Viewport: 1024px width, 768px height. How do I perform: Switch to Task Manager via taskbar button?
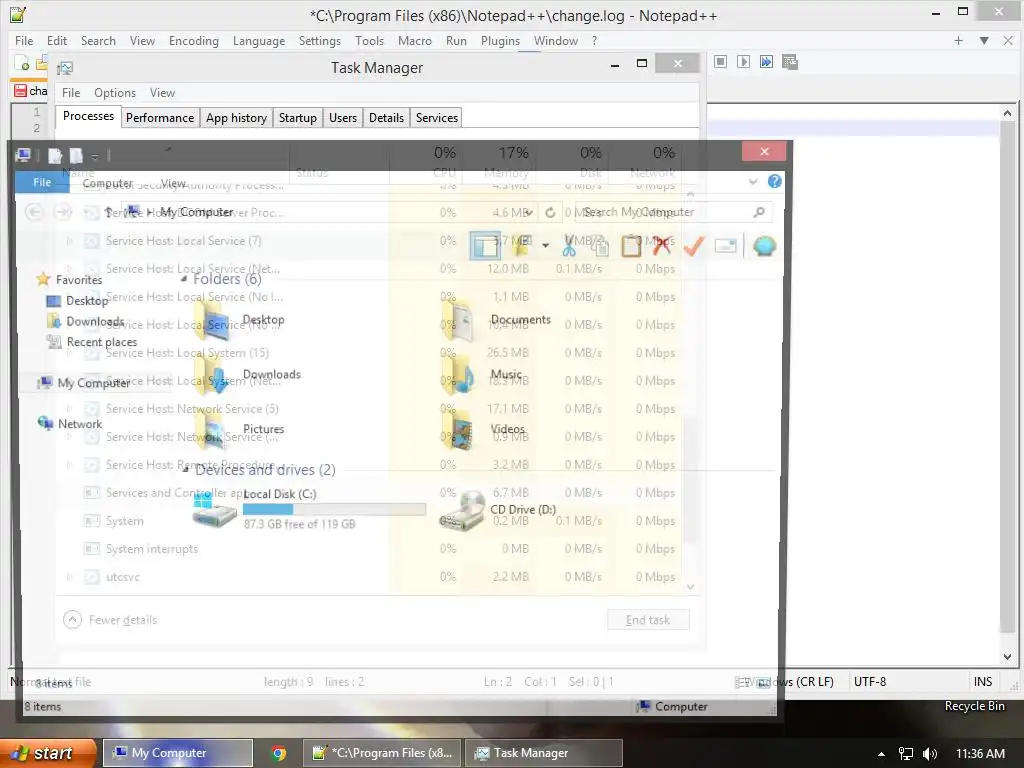pyautogui.click(x=544, y=753)
